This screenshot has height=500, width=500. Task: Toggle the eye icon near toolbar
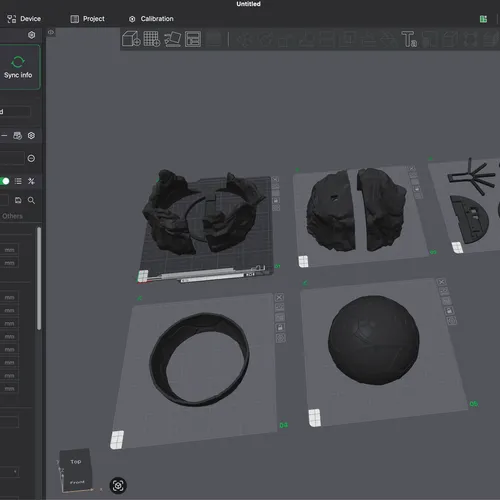[x=51, y=32]
